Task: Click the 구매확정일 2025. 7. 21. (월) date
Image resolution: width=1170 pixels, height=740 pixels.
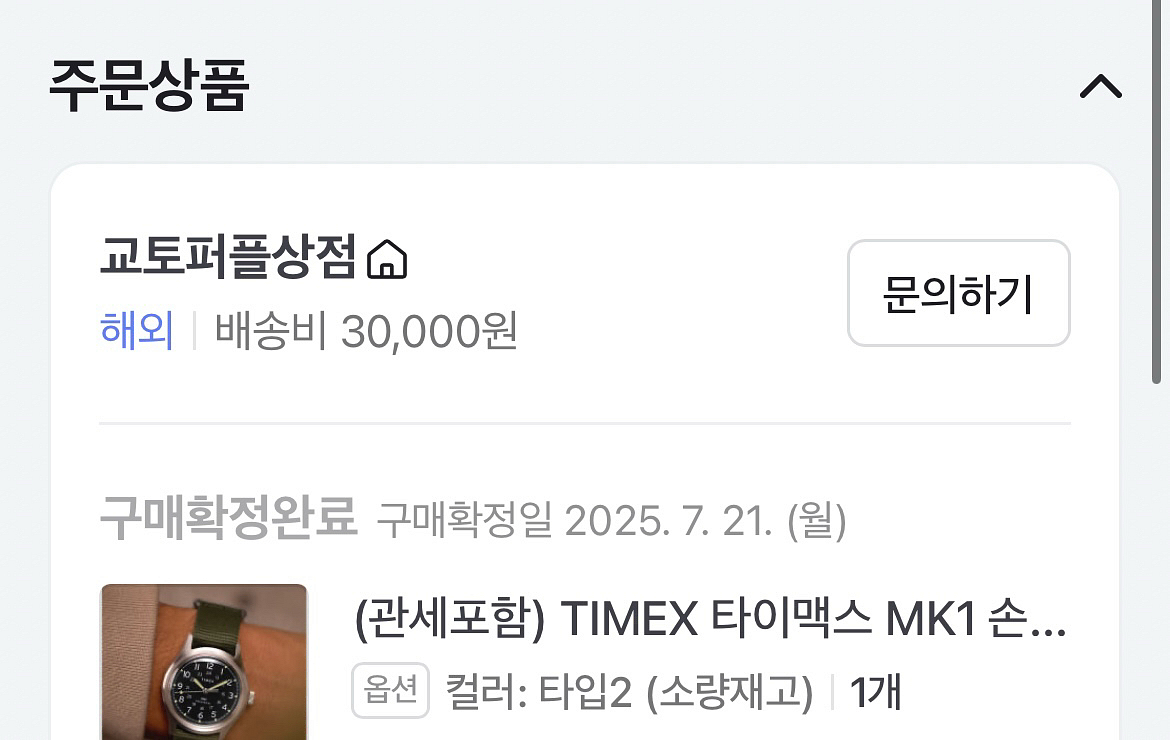Action: (612, 520)
